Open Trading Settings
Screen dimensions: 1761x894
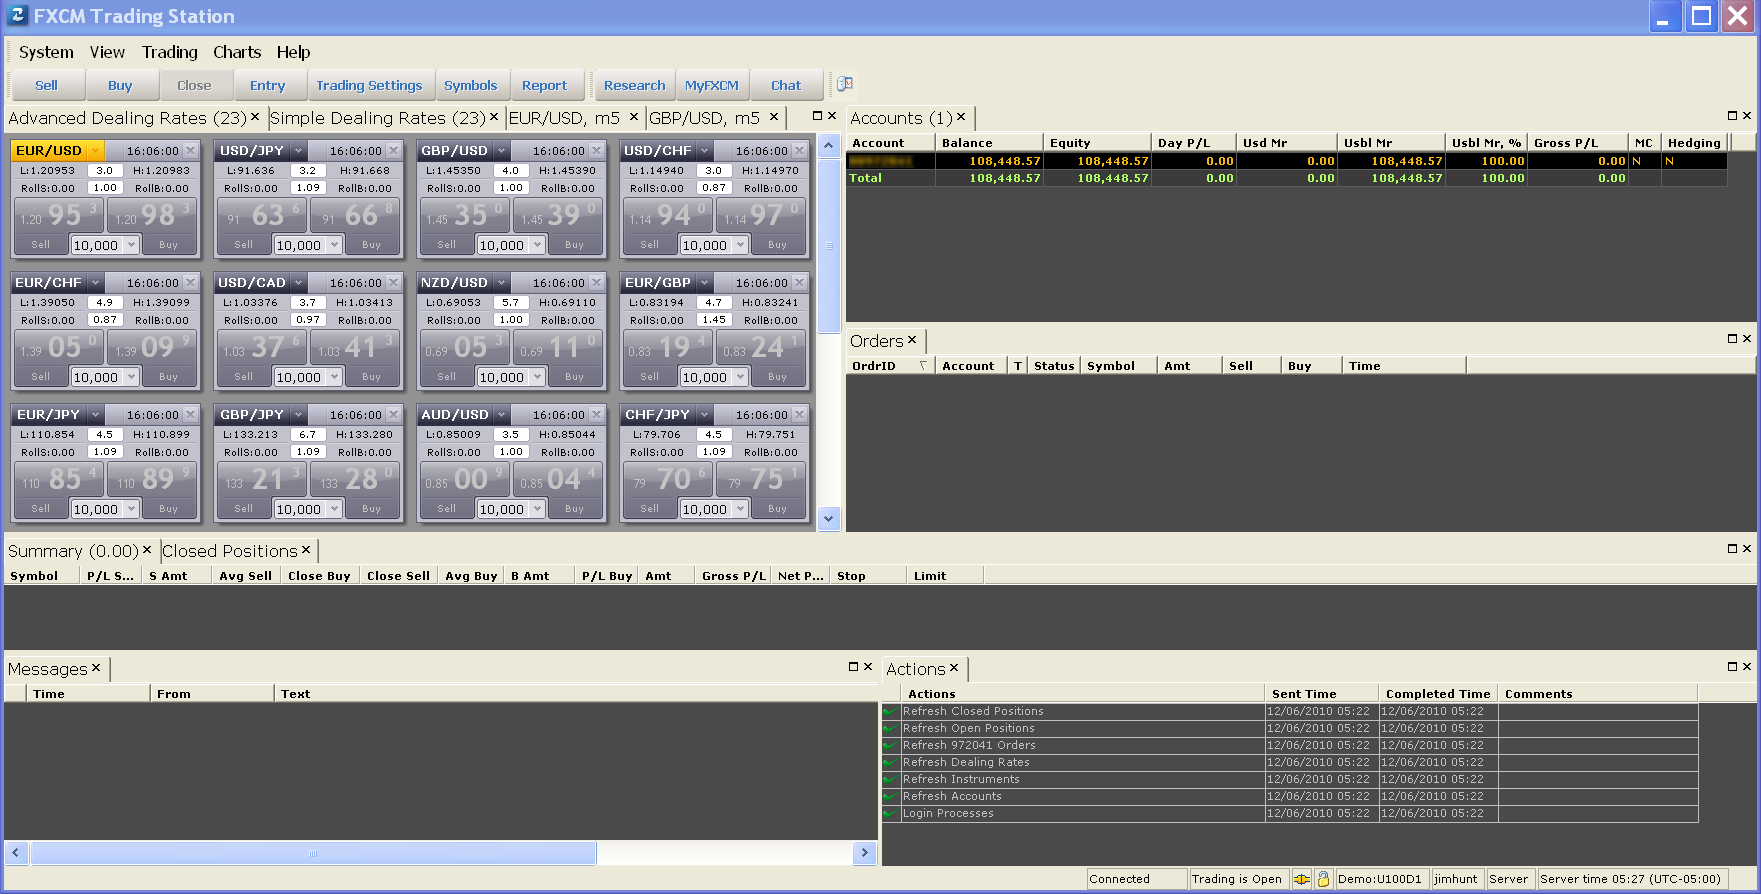coord(369,85)
